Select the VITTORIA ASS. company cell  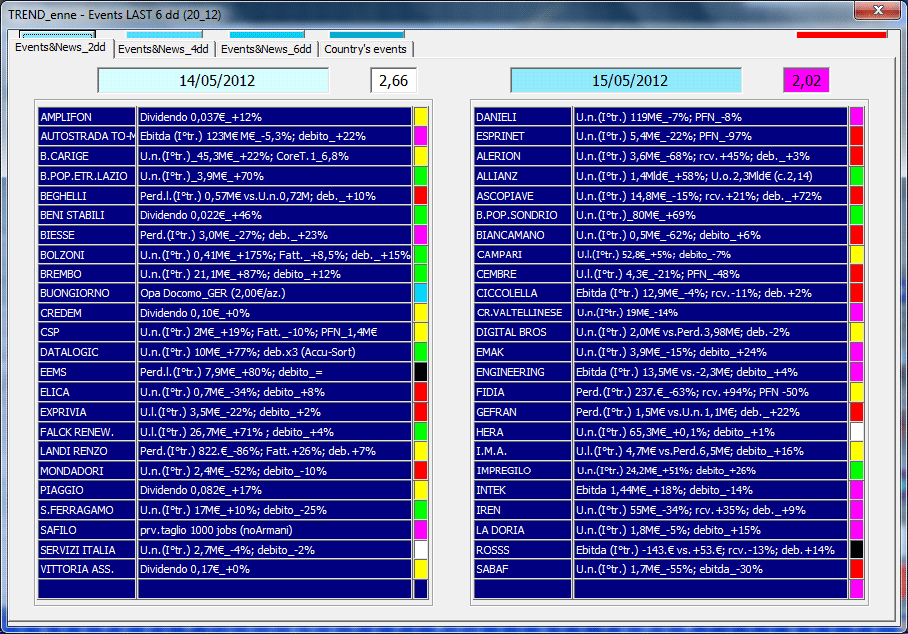pyautogui.click(x=87, y=569)
